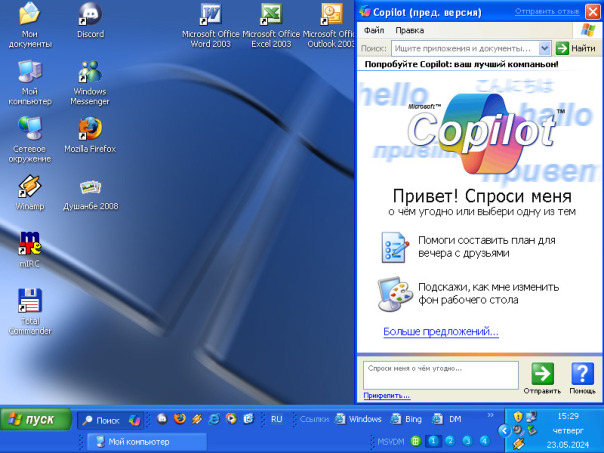604x453 pixels.
Task: Click the Найти search button
Action: (576, 49)
